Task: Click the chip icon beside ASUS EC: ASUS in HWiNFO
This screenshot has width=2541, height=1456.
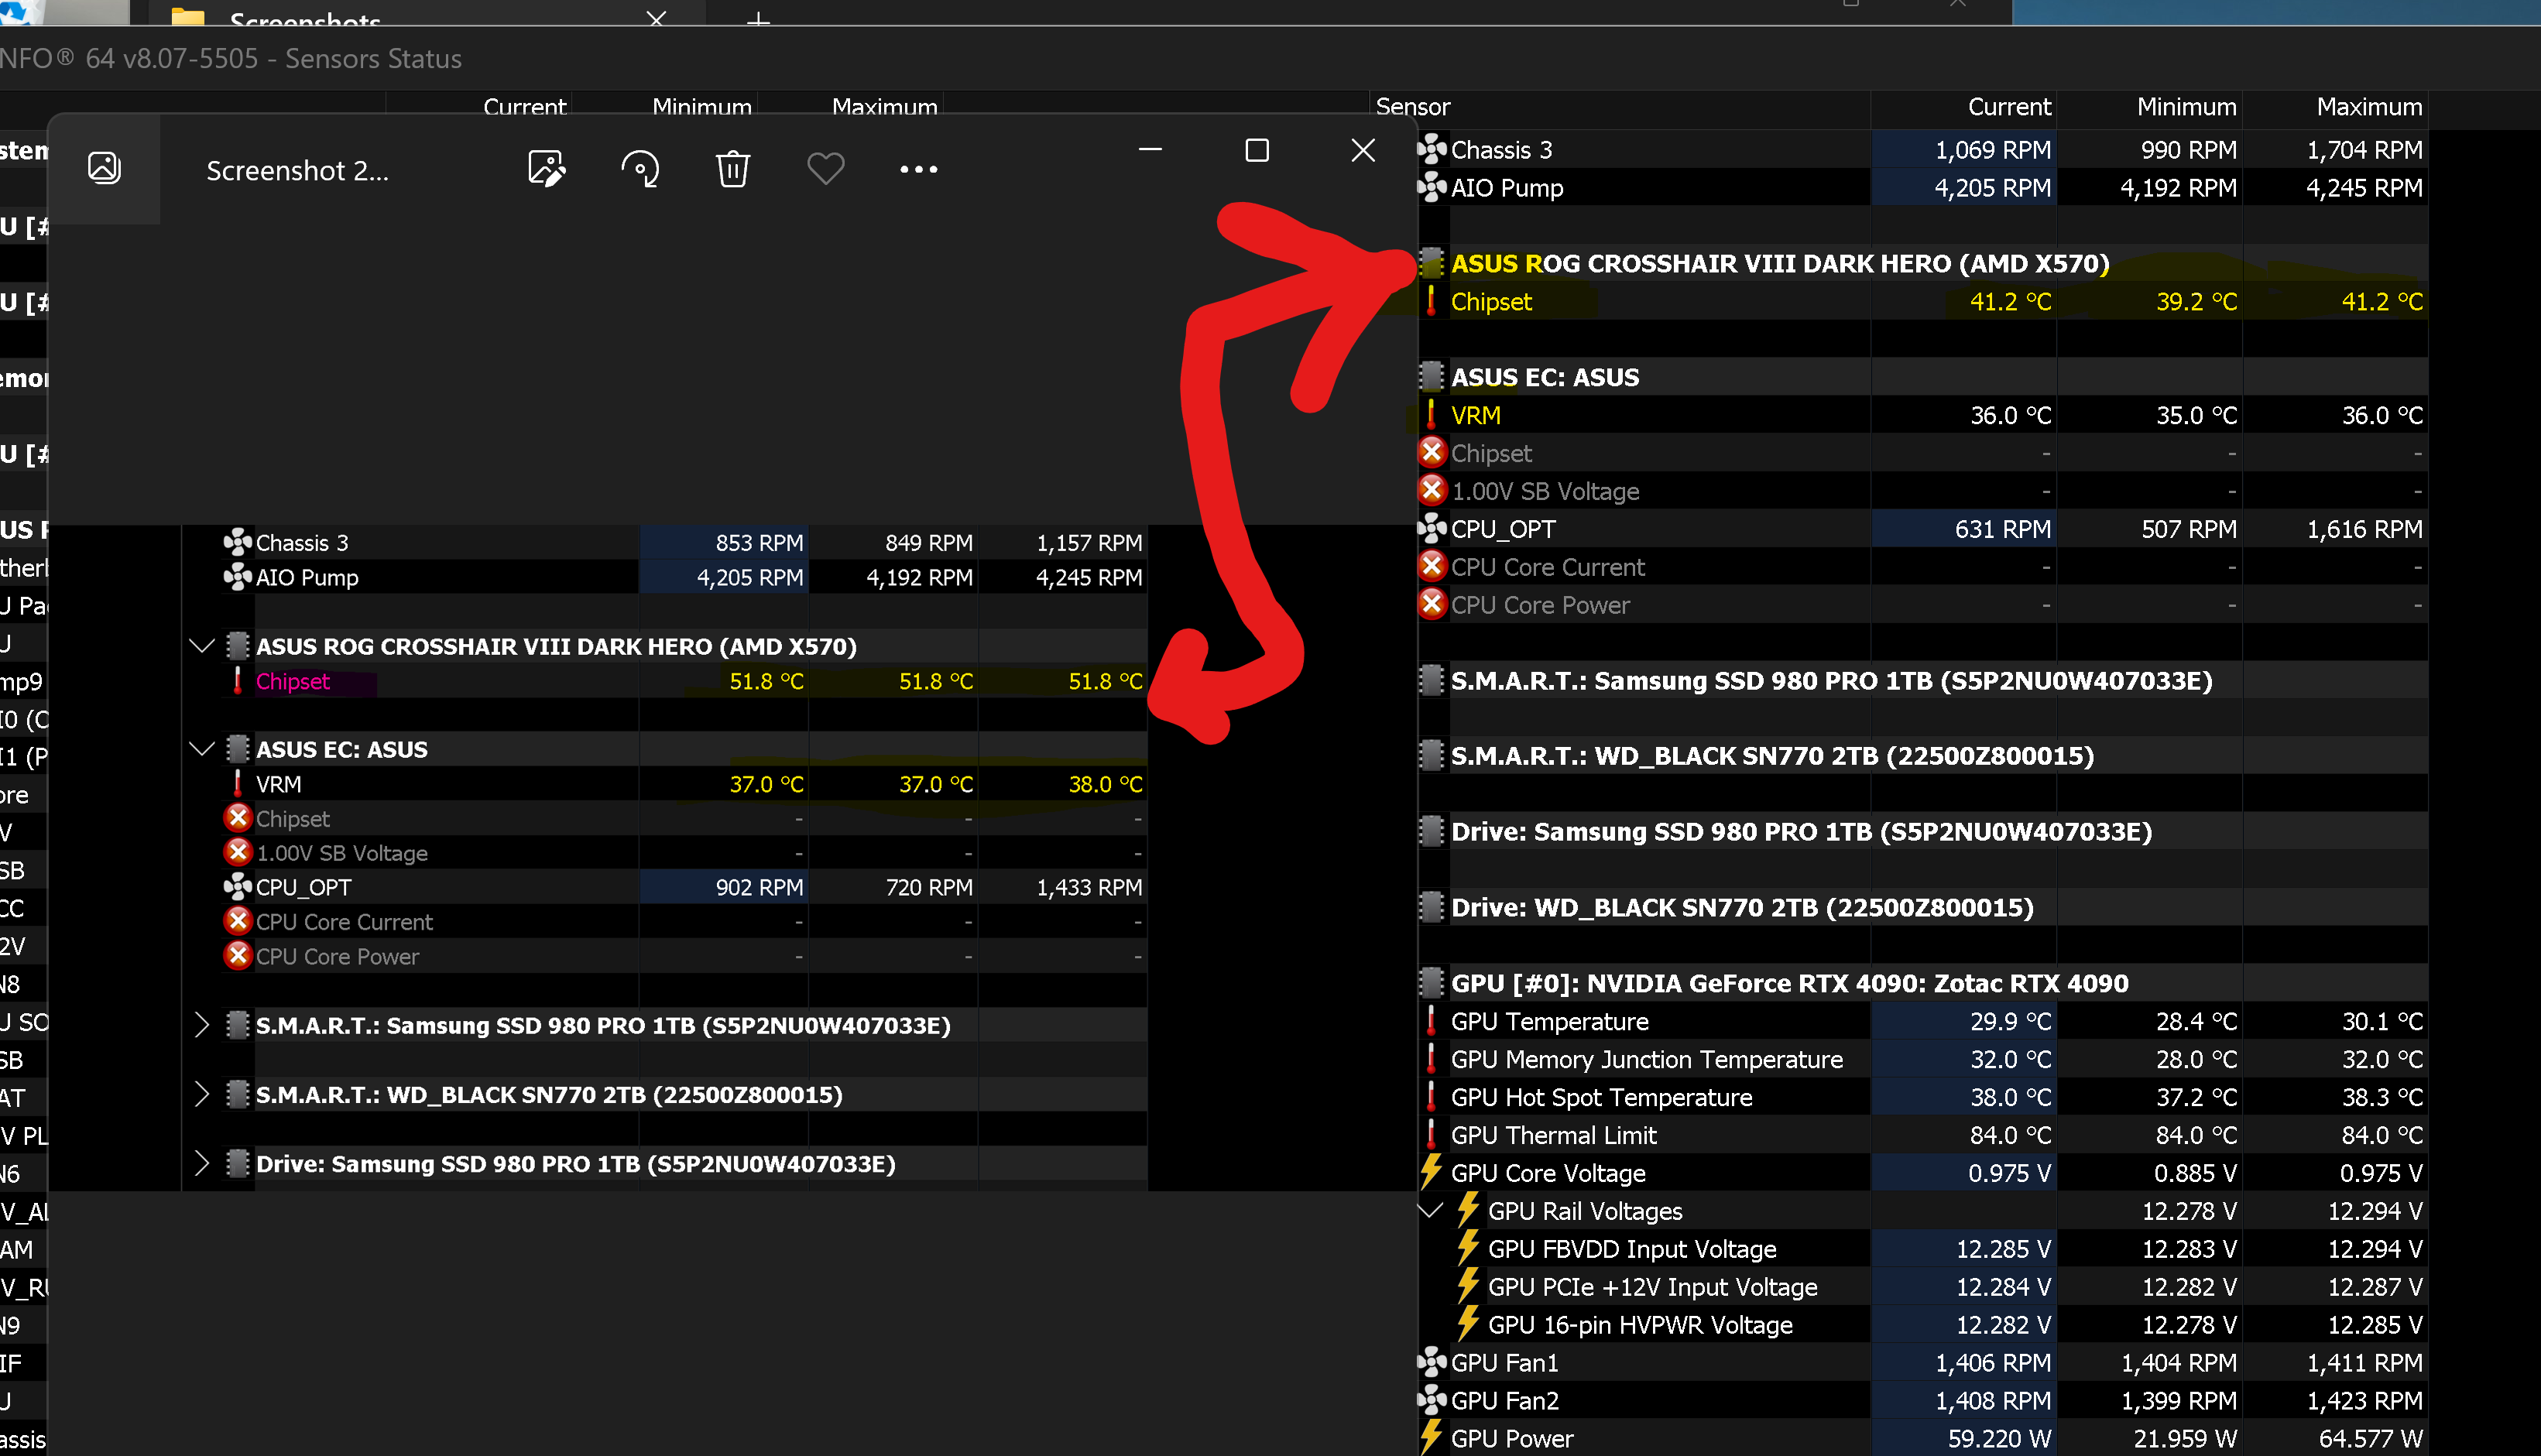Action: tap(1432, 377)
